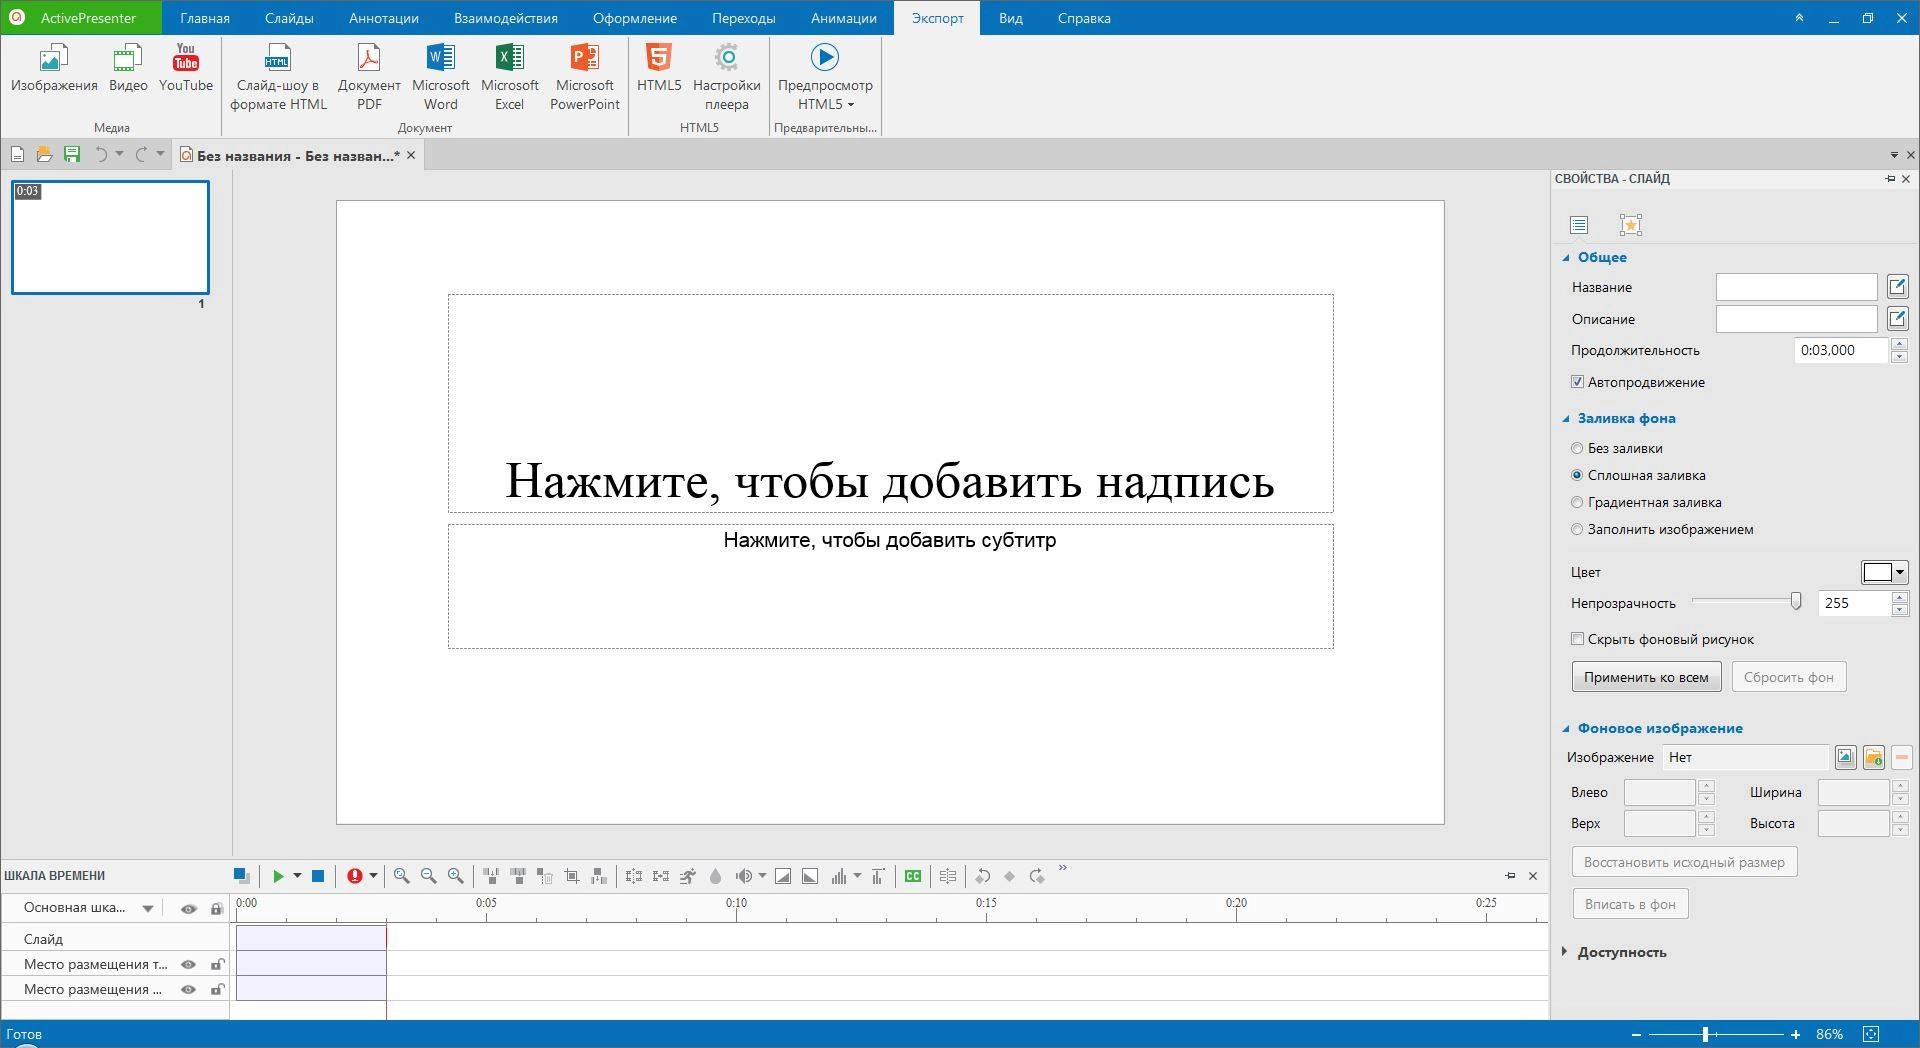Enable Скрыть фоновый рисунок checkbox

tap(1577, 639)
